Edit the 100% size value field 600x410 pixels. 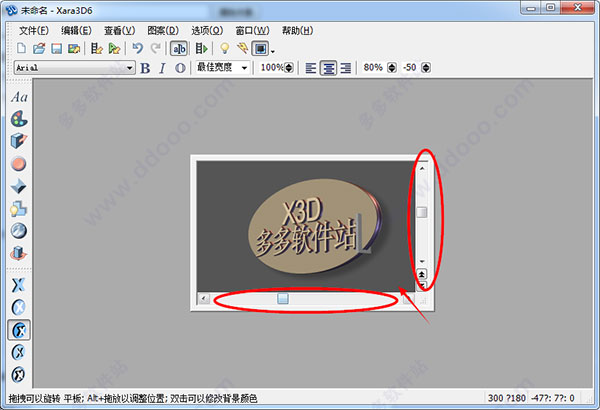[272, 68]
